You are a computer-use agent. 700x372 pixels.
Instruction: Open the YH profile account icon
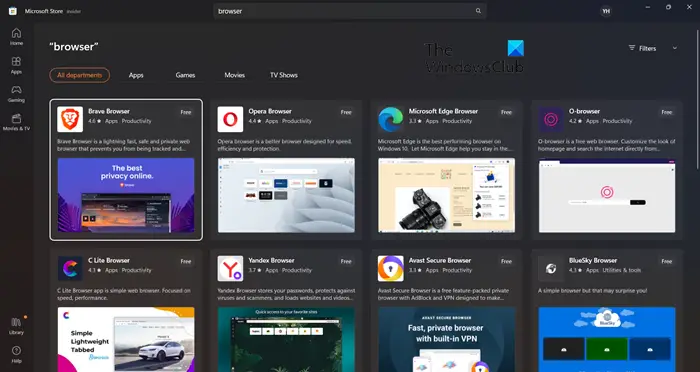click(605, 11)
